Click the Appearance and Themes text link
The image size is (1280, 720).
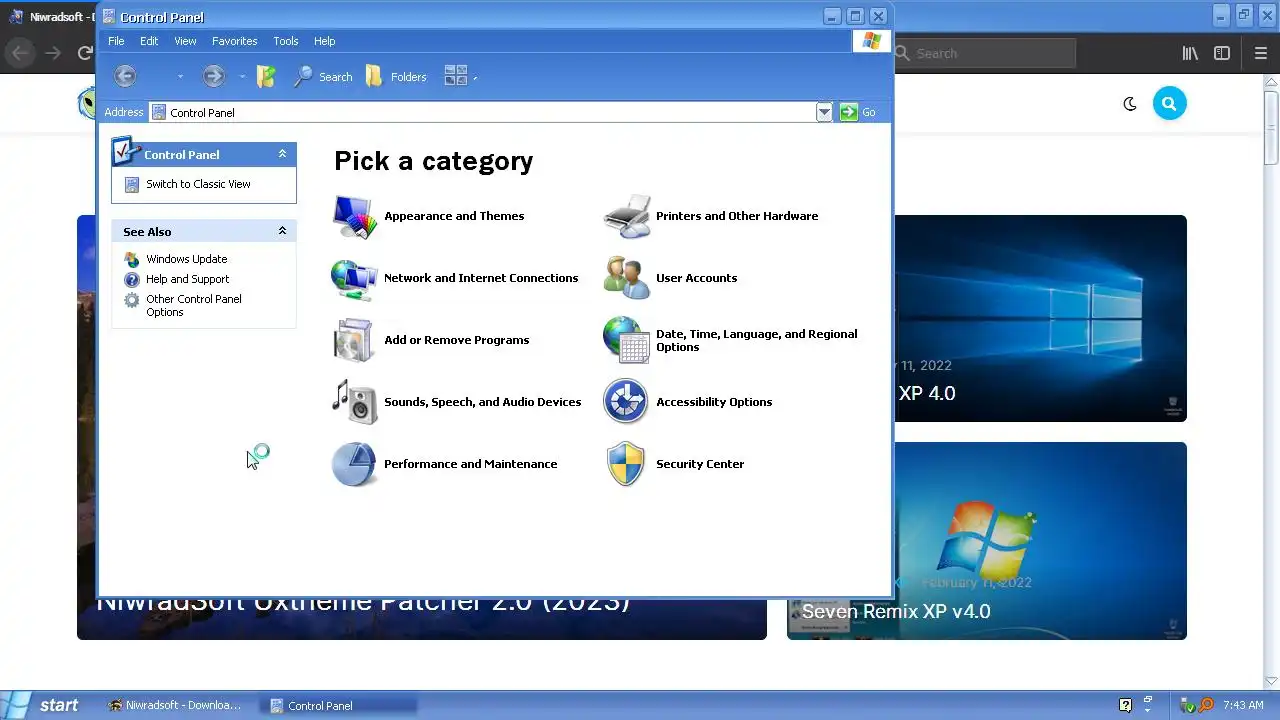coord(454,217)
